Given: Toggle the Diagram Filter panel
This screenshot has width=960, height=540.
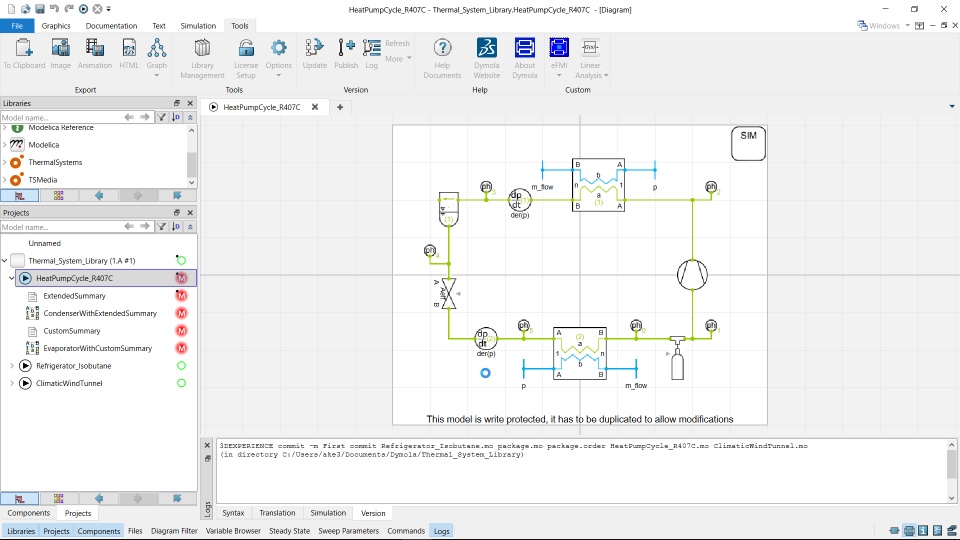Looking at the screenshot, I should [174, 531].
